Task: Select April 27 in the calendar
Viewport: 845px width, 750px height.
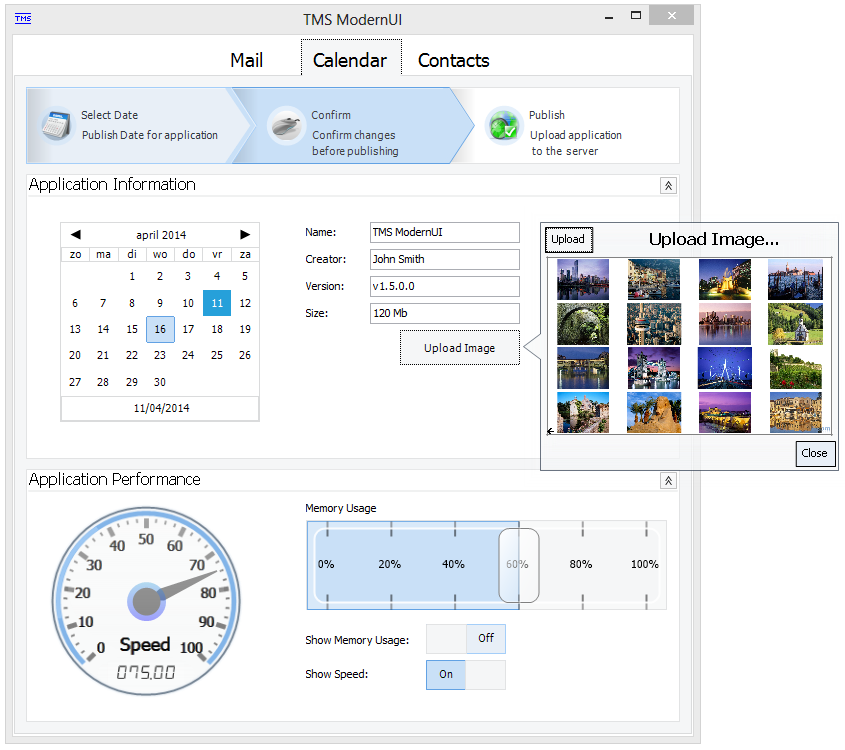Action: (75, 382)
